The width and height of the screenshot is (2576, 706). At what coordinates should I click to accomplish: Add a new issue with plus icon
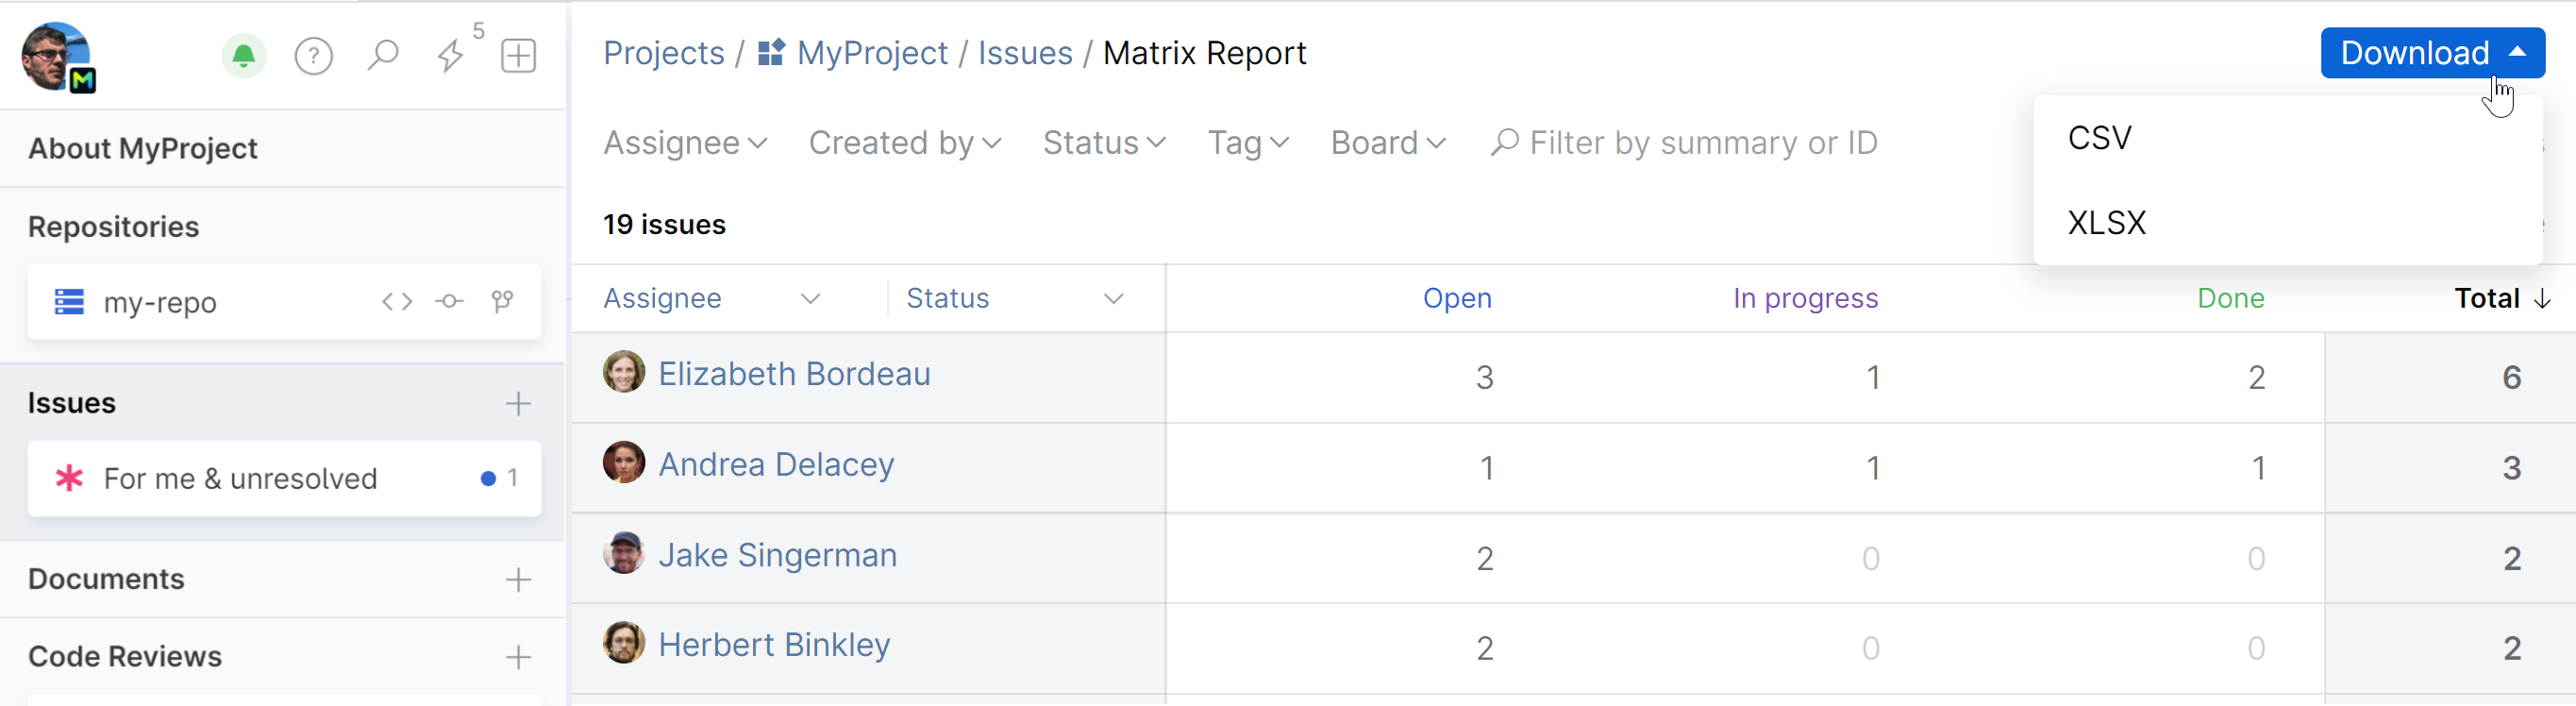[x=518, y=403]
